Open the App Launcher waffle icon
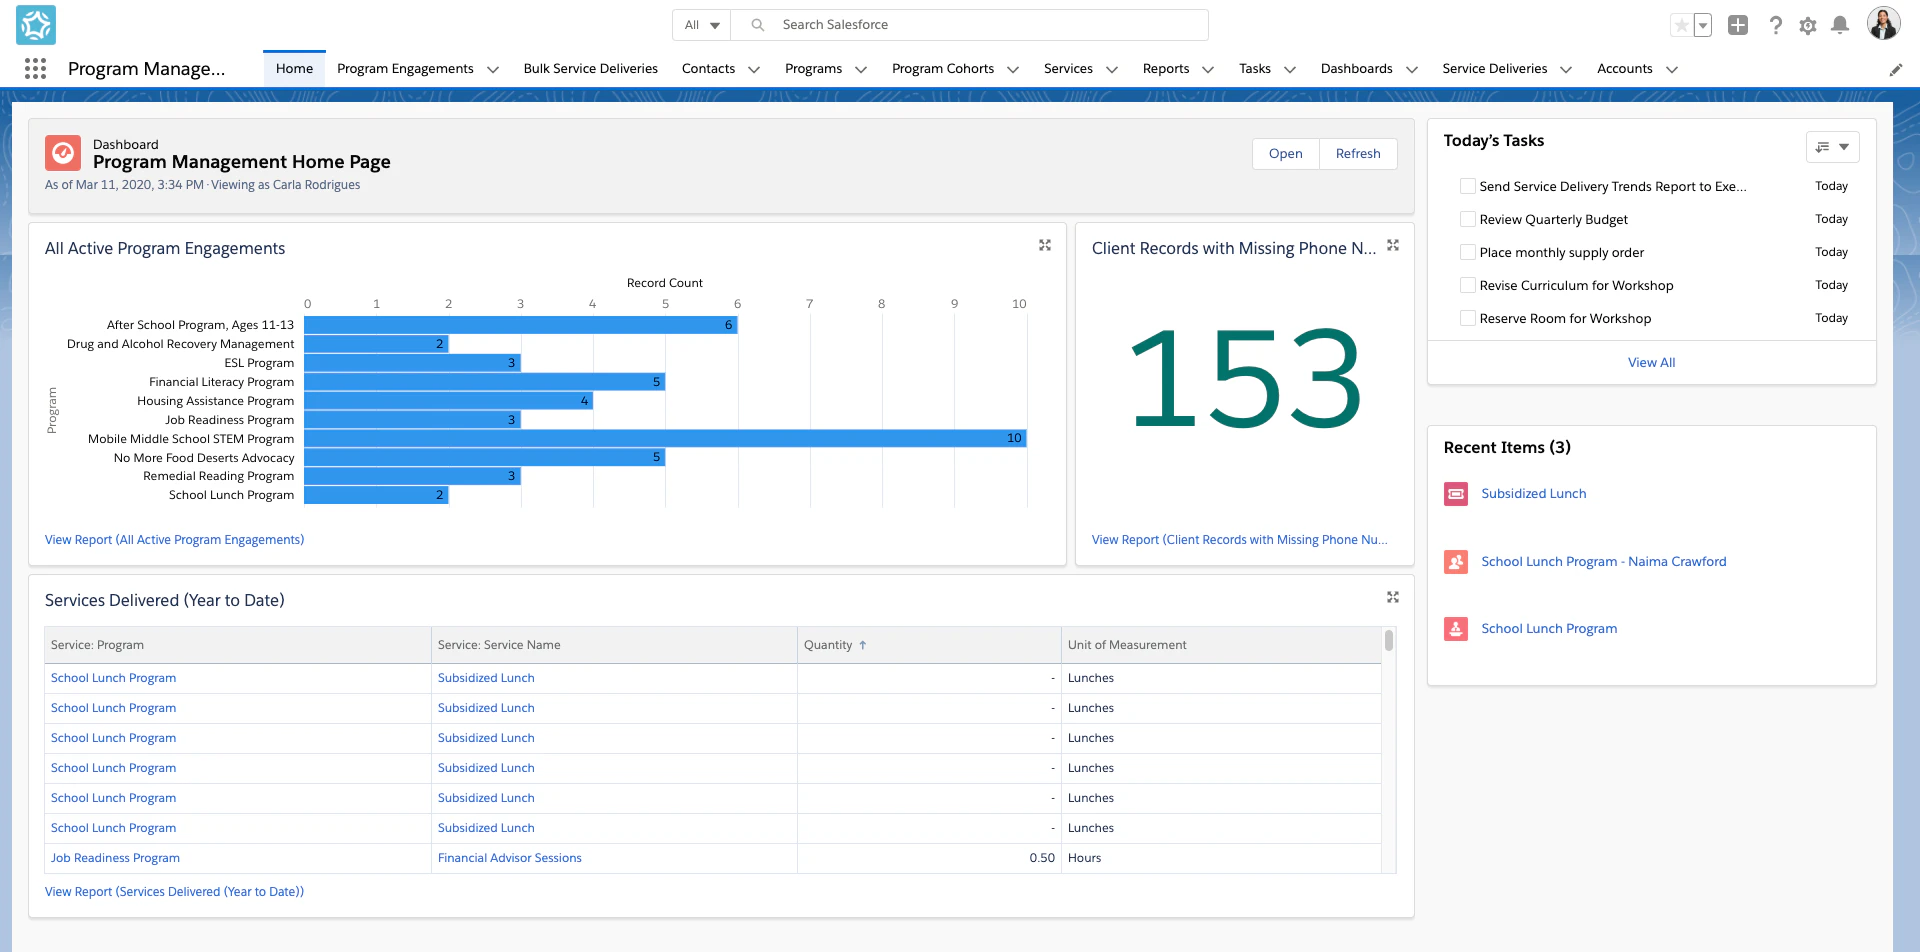Screen dimensions: 1920x952 click(35, 68)
